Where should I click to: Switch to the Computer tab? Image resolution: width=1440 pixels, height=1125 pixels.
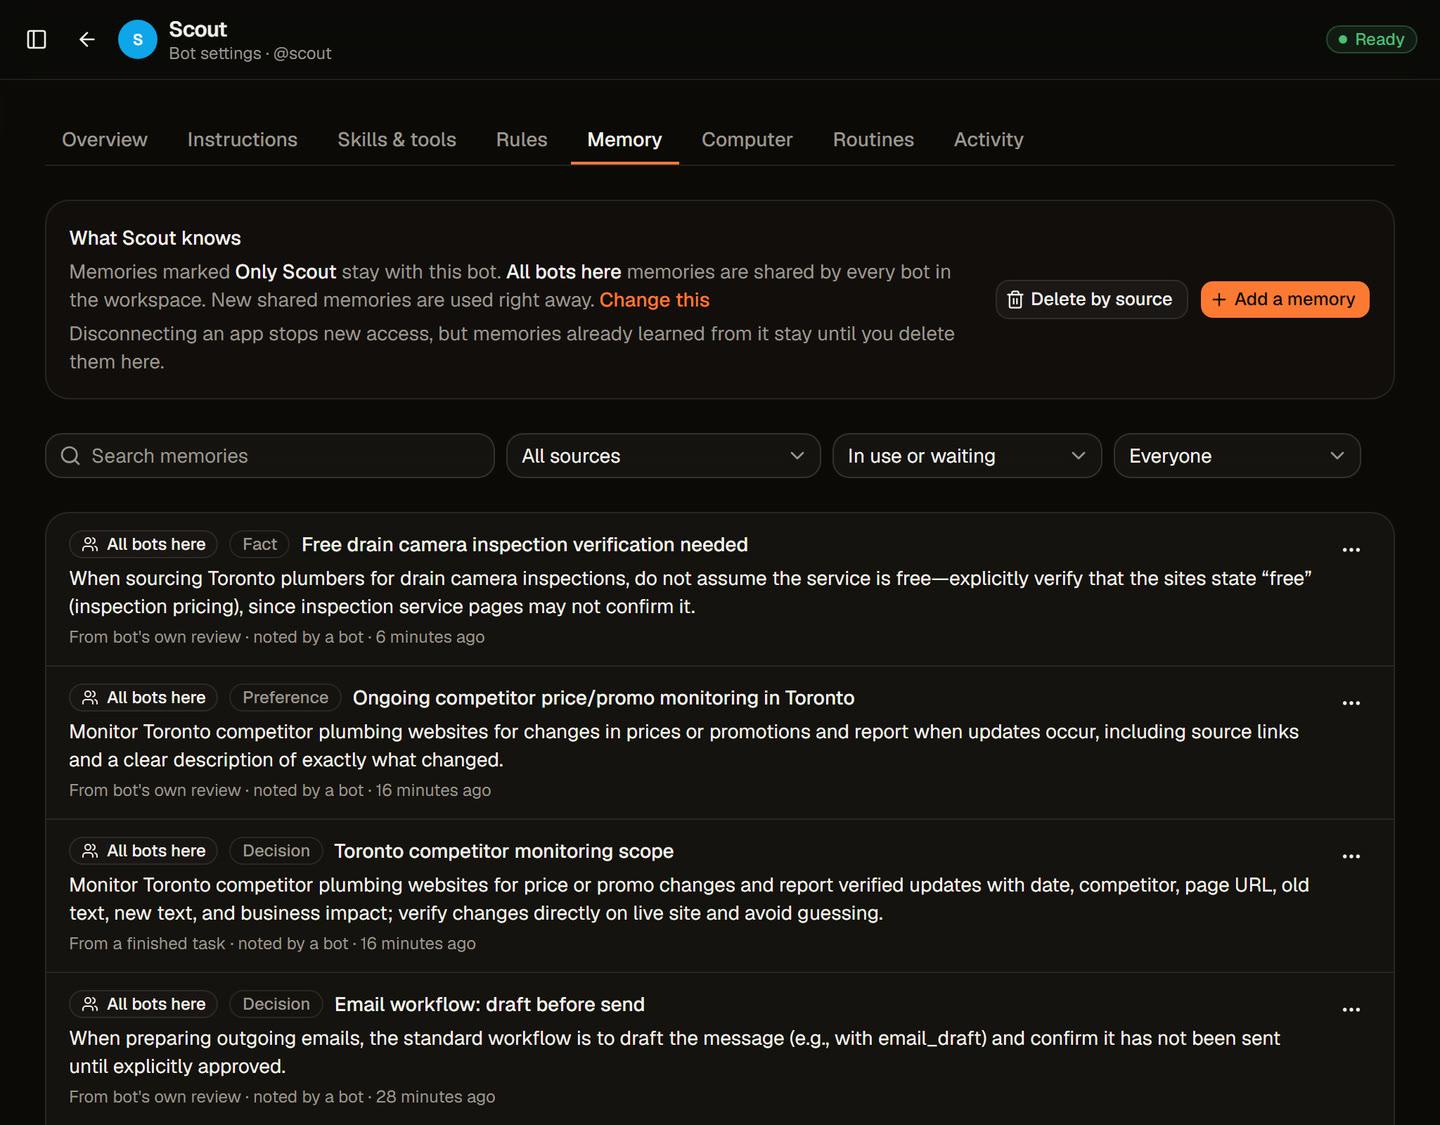[x=747, y=140]
